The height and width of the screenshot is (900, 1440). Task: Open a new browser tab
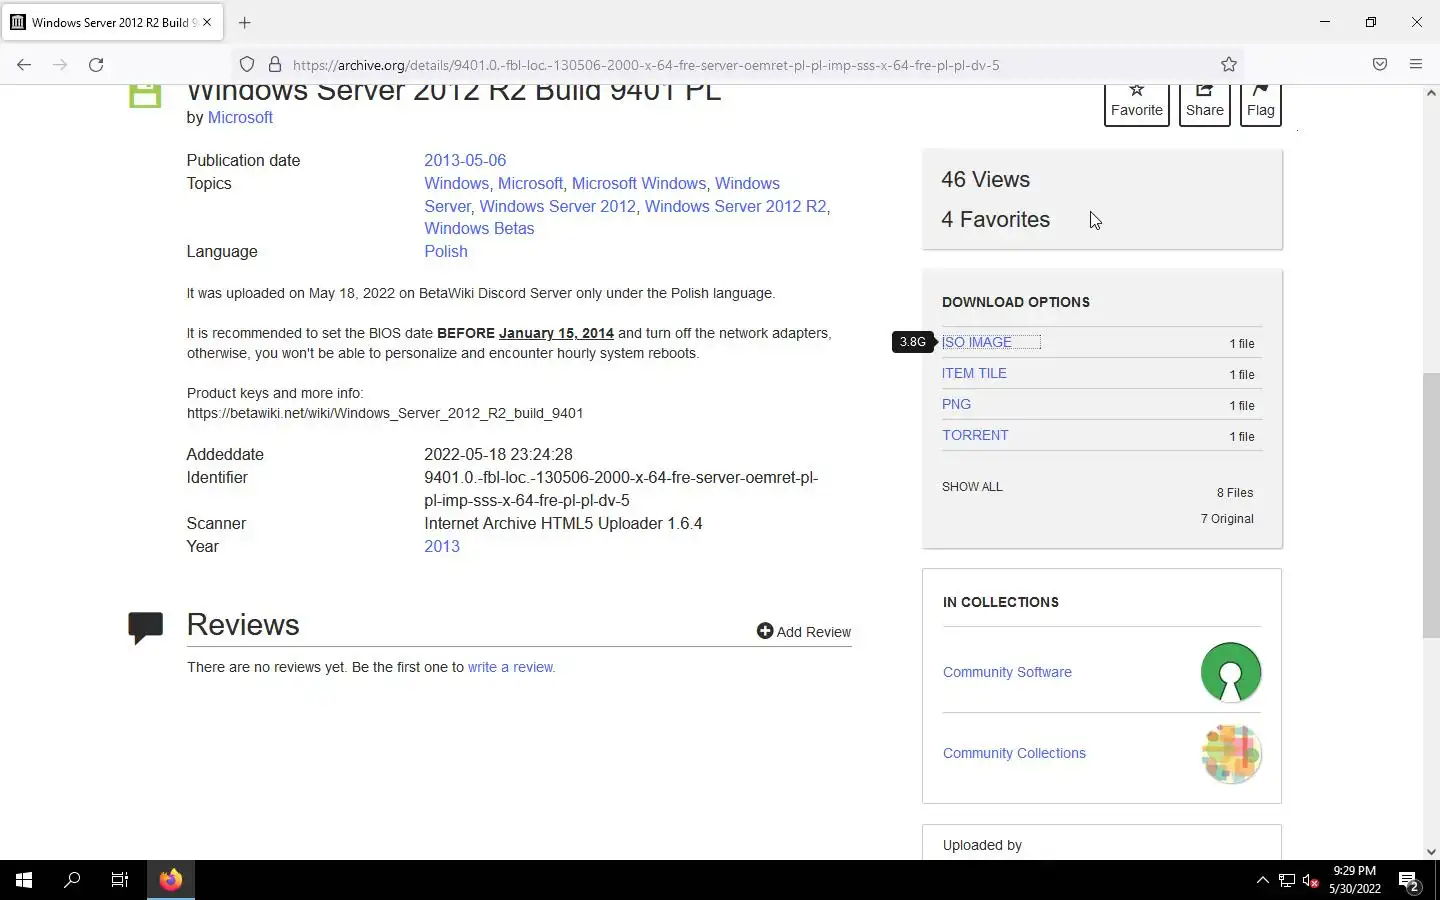[x=245, y=22]
